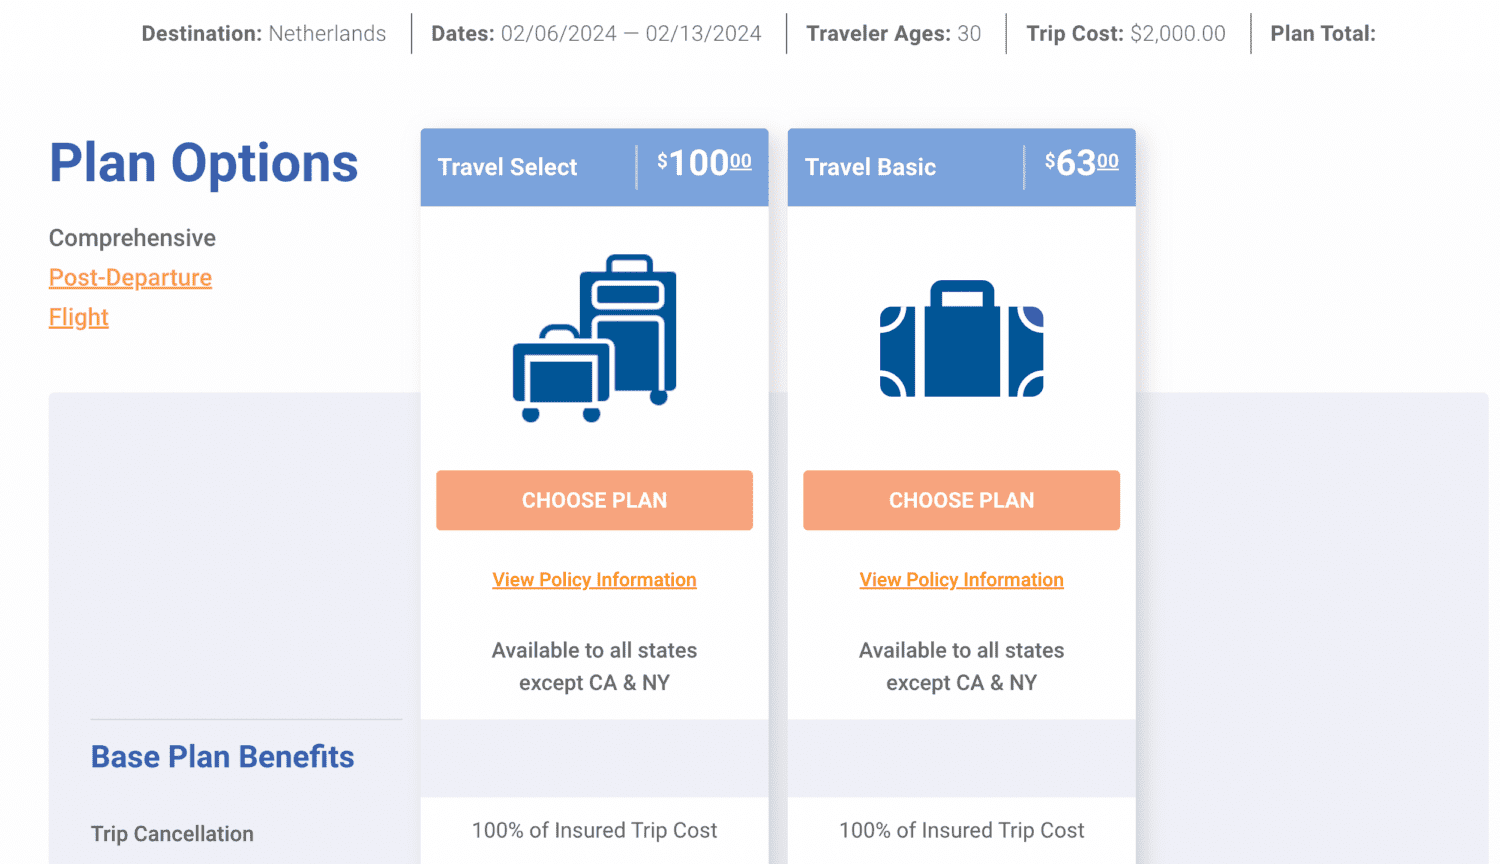
Task: Click the Trip Cancellation benefit label
Action: coord(172,833)
